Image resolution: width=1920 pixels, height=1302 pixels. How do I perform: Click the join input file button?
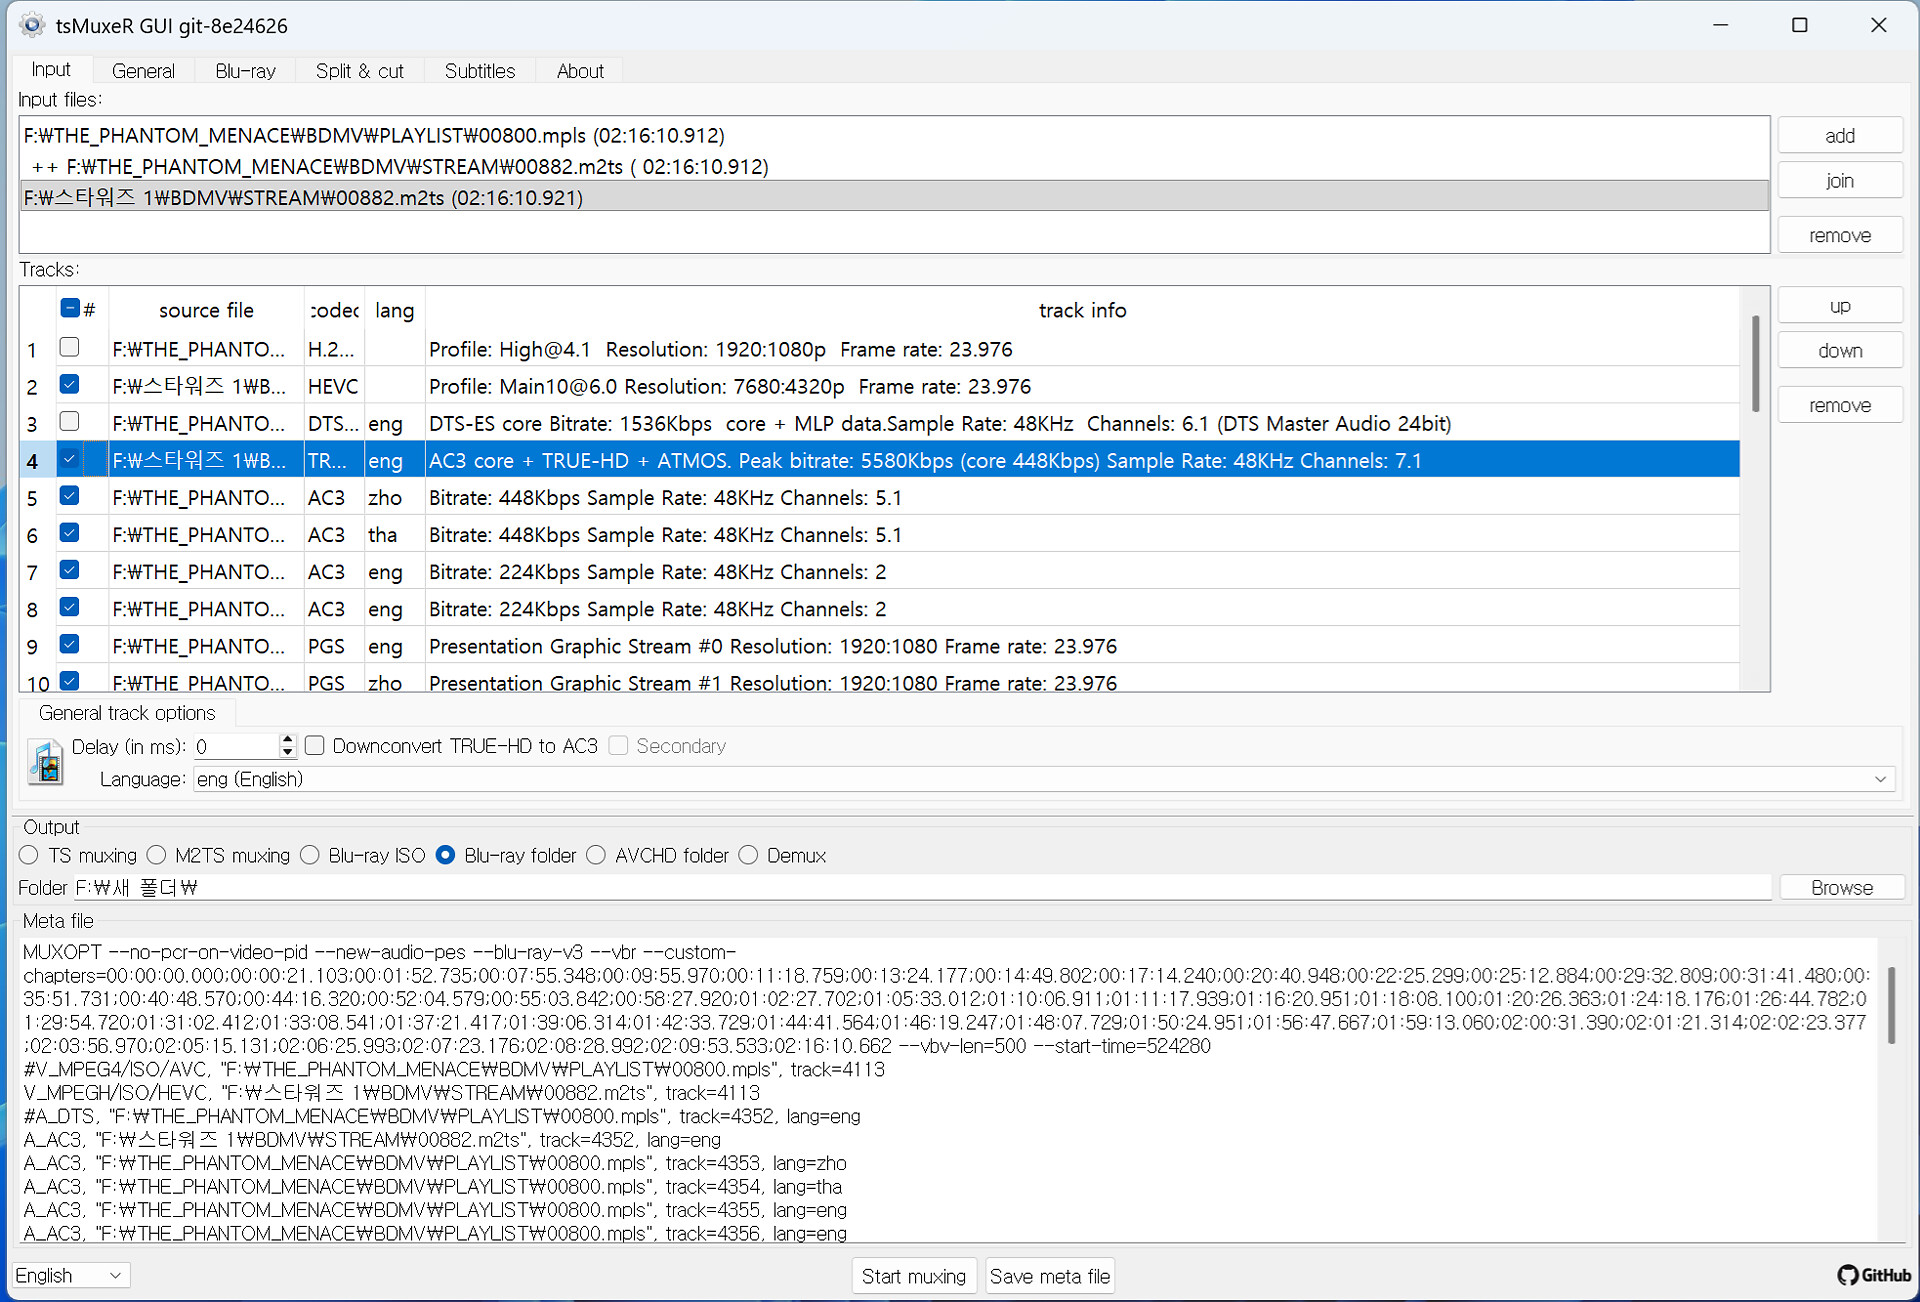[x=1839, y=181]
